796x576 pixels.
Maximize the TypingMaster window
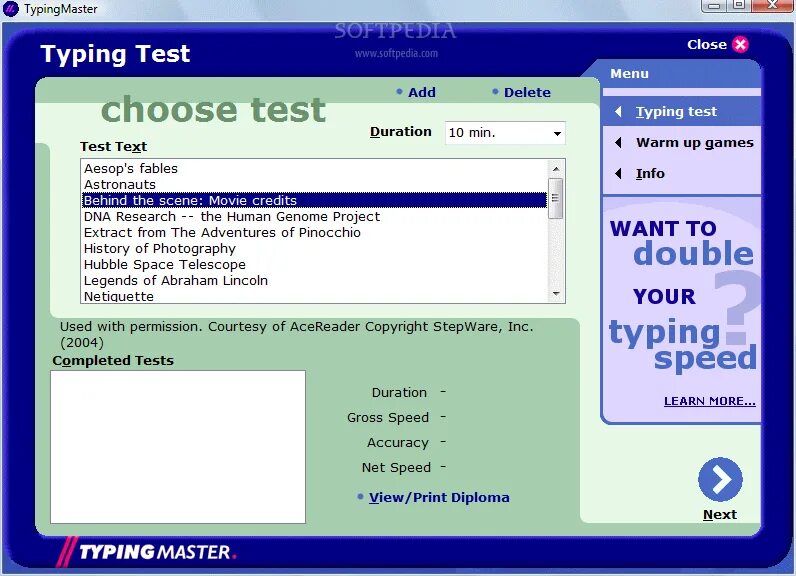[x=739, y=6]
